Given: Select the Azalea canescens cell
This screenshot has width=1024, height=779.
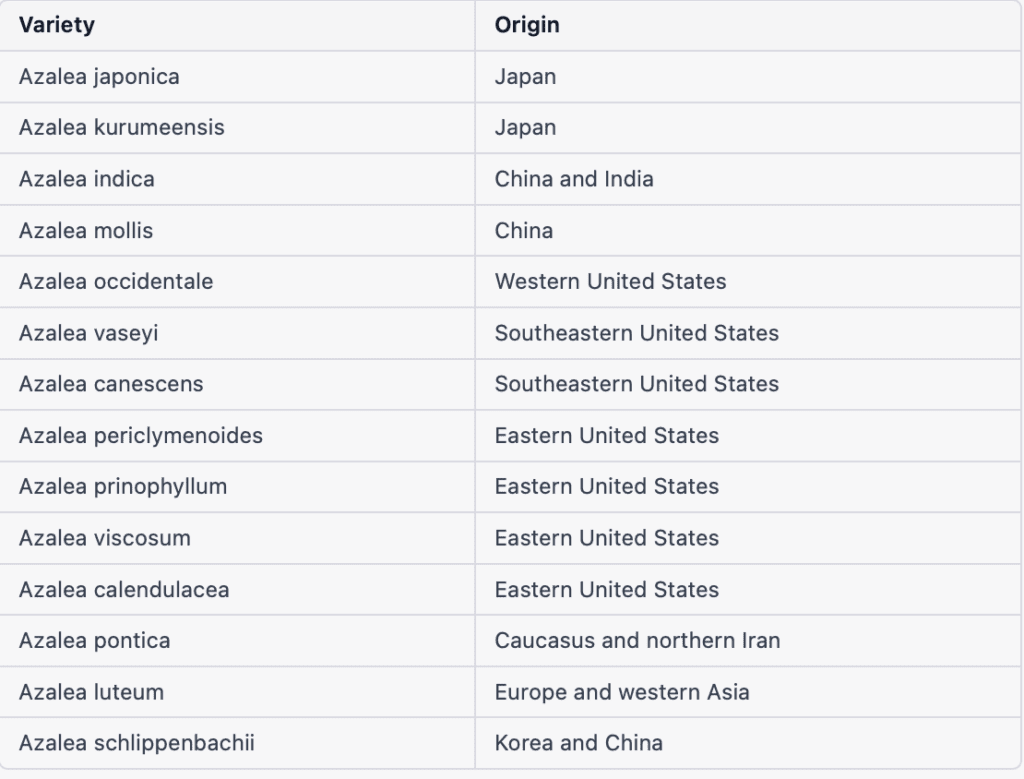Looking at the screenshot, I should pyautogui.click(x=111, y=384).
